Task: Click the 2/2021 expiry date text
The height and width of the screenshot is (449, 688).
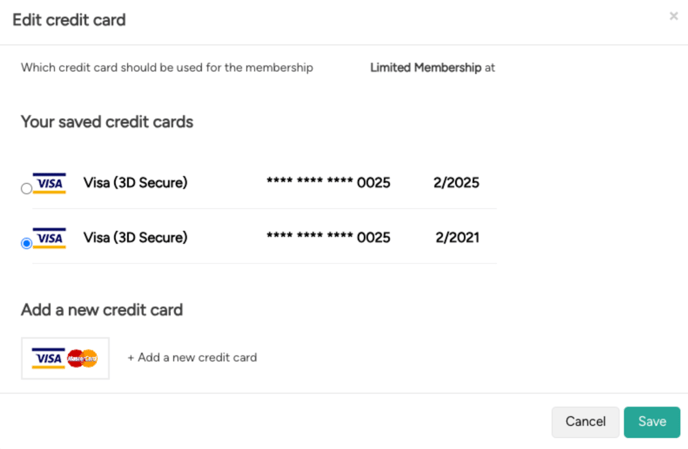Action: (x=457, y=237)
